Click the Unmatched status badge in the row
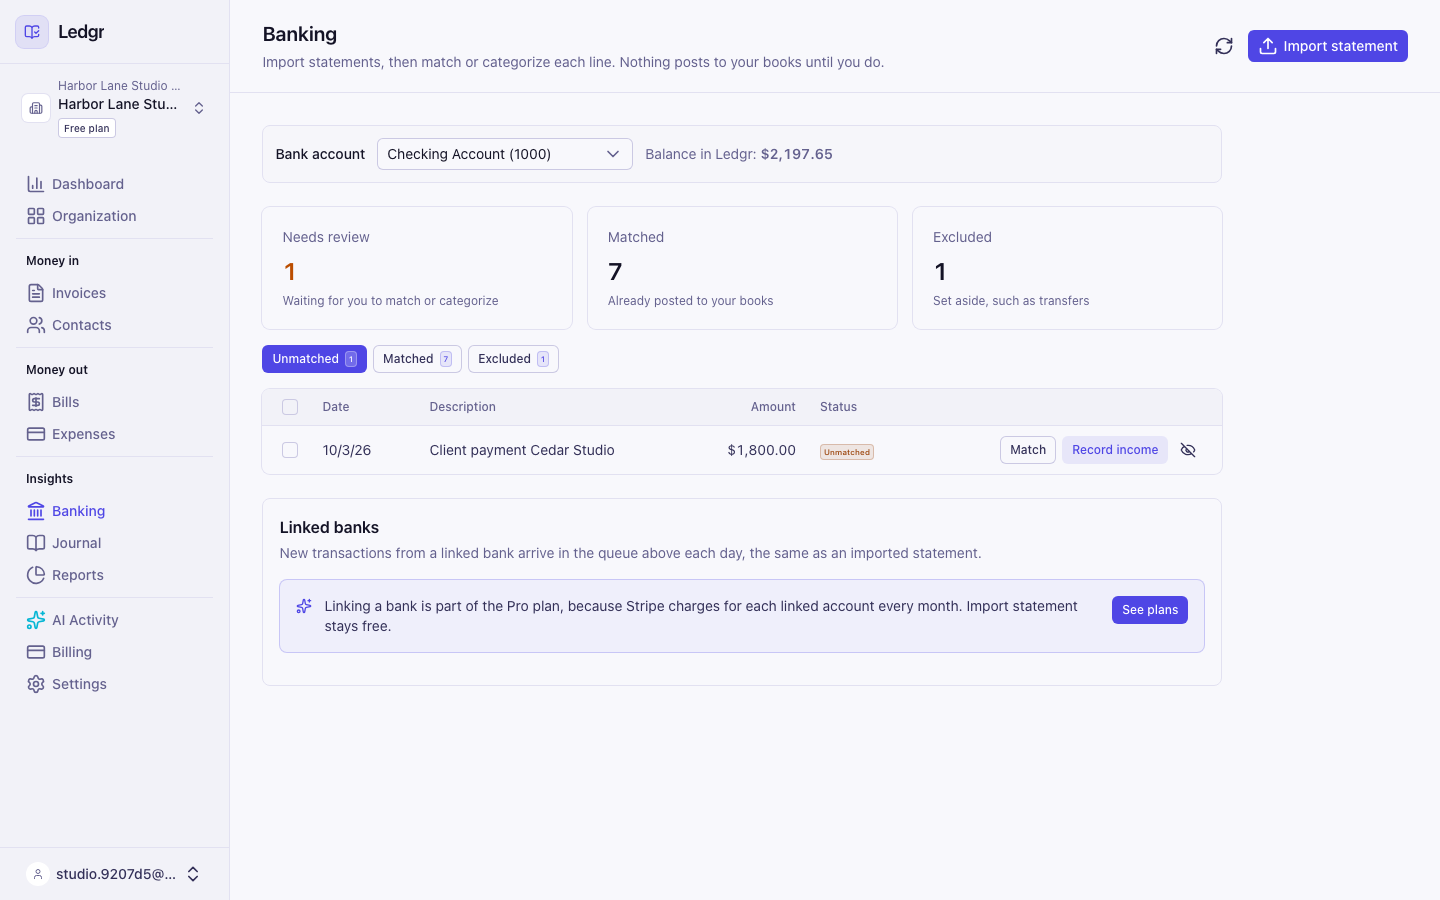1440x900 pixels. tap(847, 452)
